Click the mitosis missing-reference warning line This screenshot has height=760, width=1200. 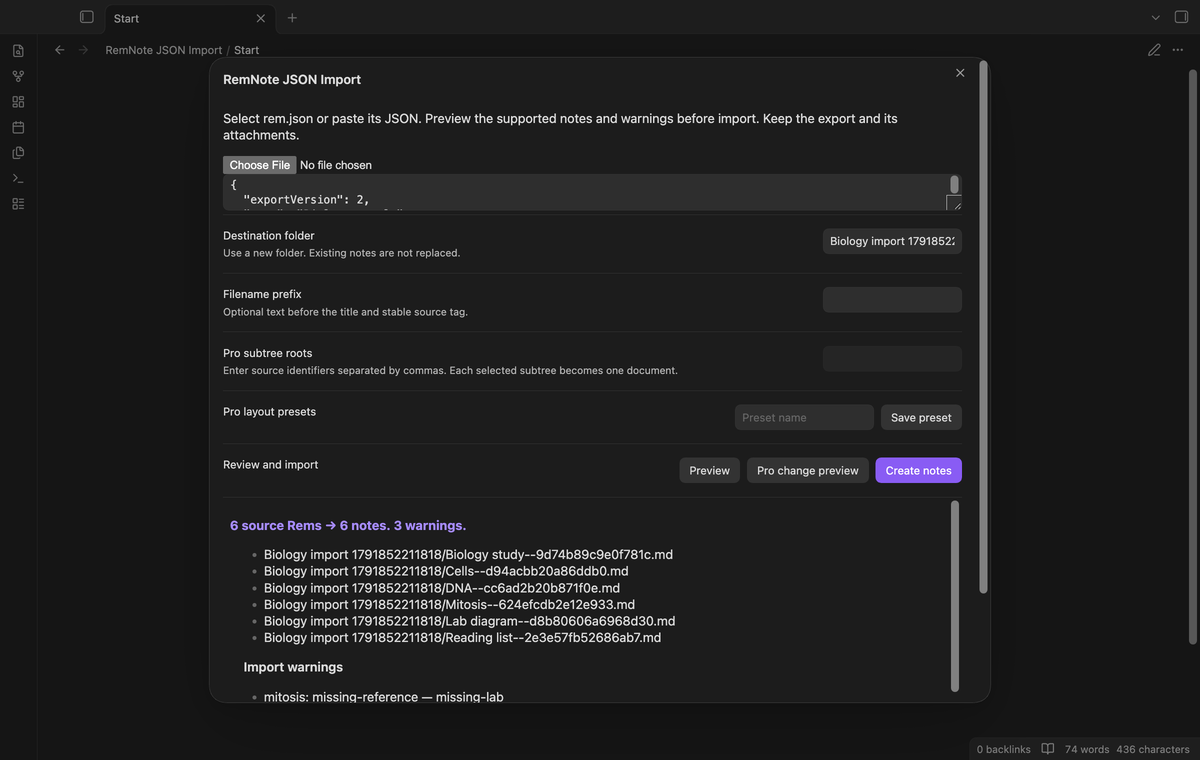pyautogui.click(x=384, y=696)
